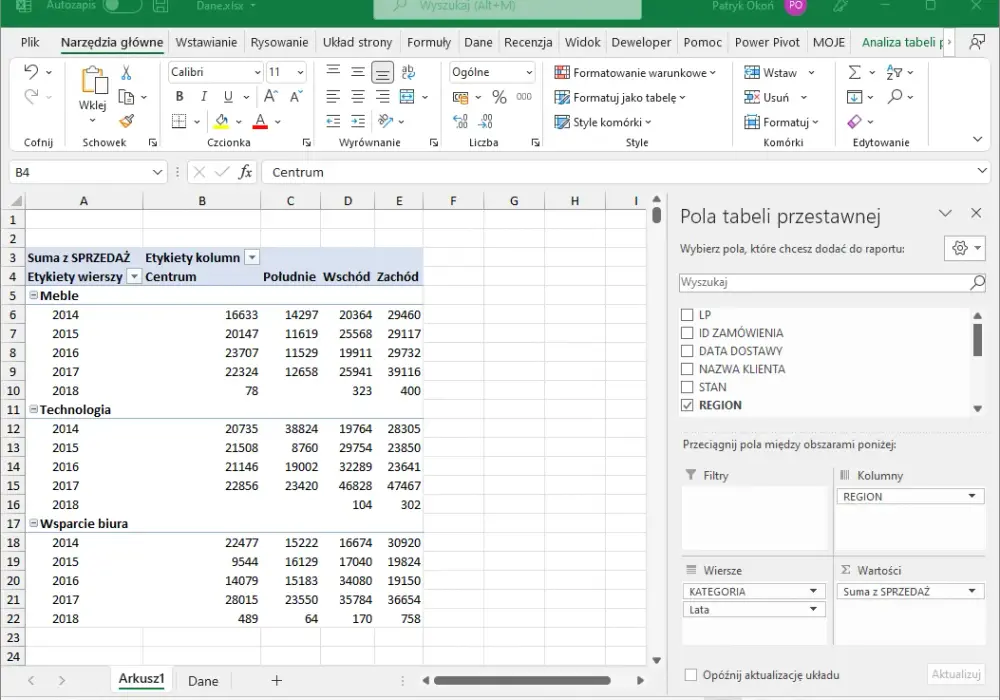Screen dimensions: 1000x700
Task: Click the borders icon in Czcionka group
Action: 179,121
